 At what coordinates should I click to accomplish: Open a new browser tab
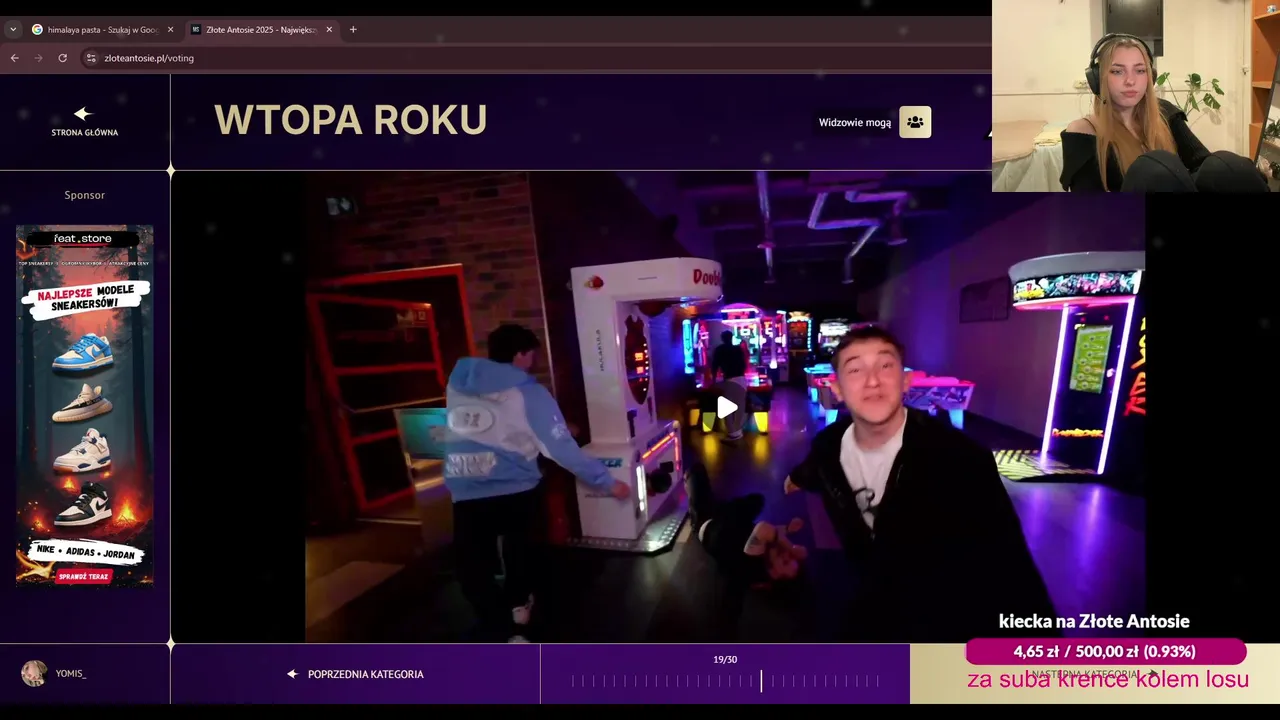(353, 30)
